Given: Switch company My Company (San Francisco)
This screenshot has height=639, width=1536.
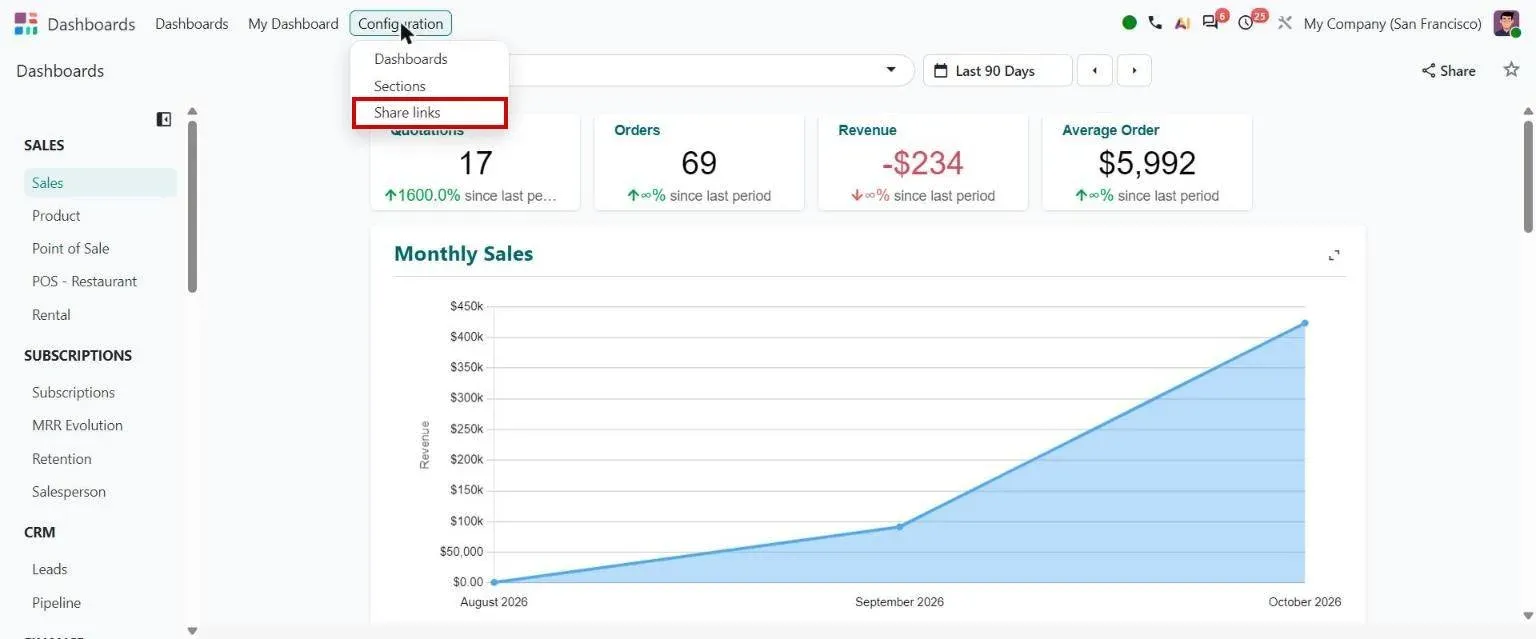Looking at the screenshot, I should [1393, 23].
